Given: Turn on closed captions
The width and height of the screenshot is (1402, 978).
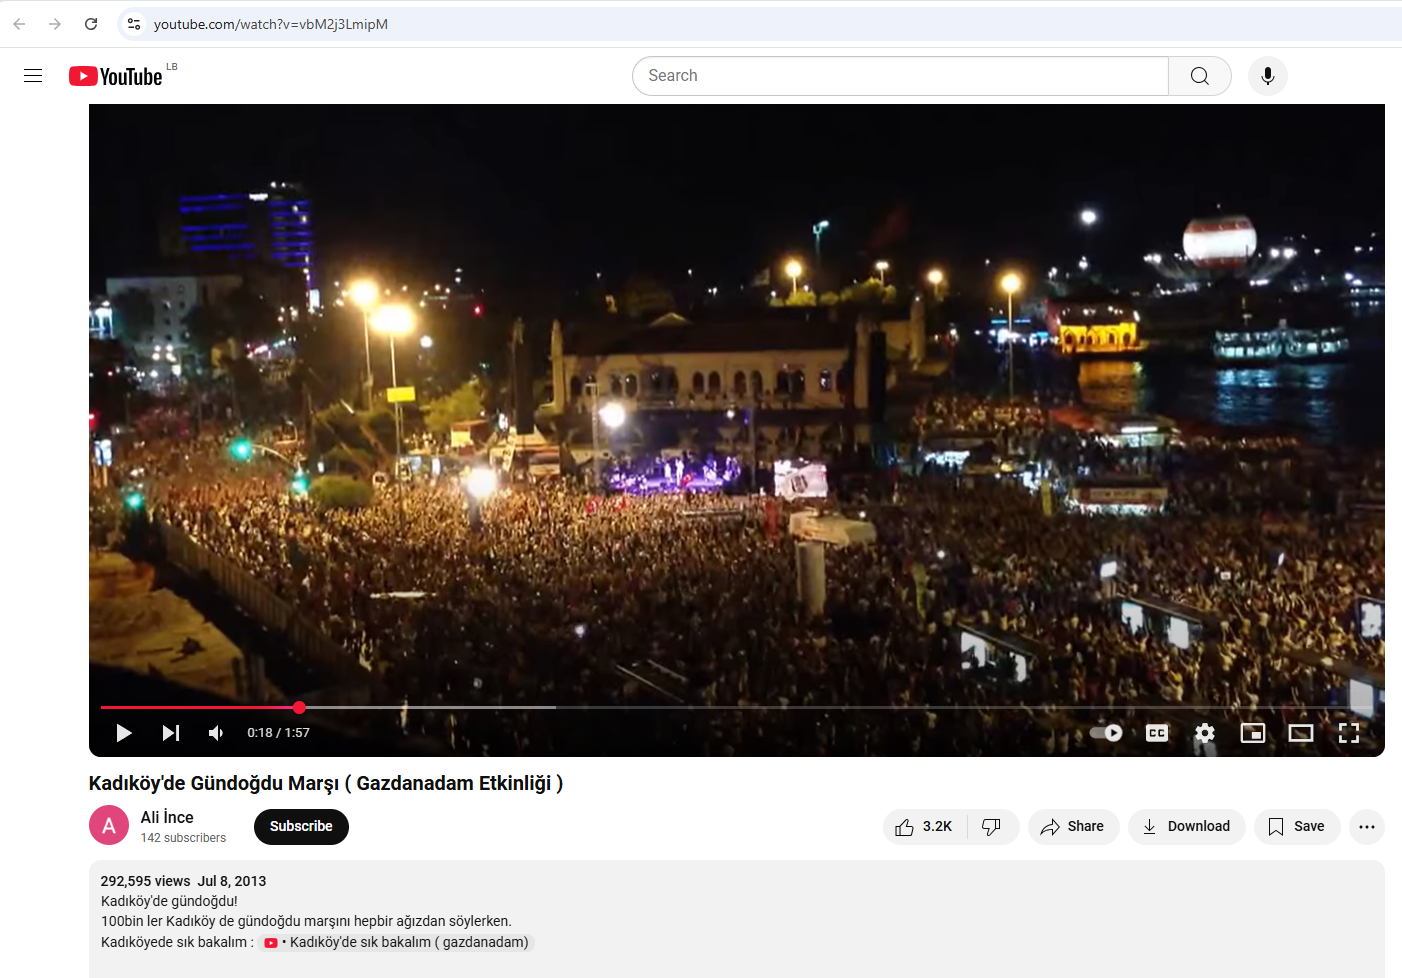Looking at the screenshot, I should point(1157,733).
